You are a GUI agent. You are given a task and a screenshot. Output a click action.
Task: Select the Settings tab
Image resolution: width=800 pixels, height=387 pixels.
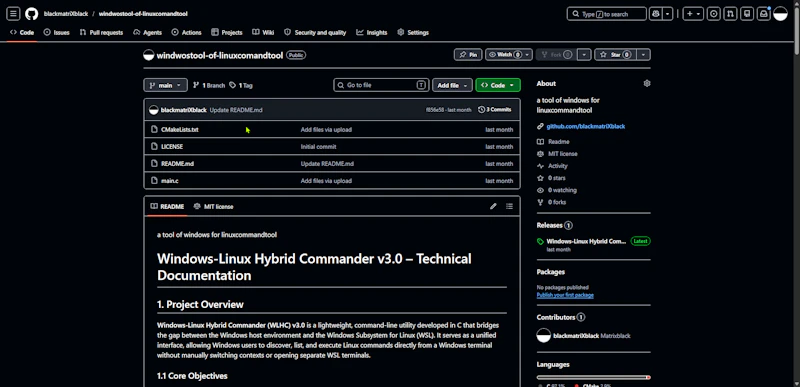coord(413,33)
